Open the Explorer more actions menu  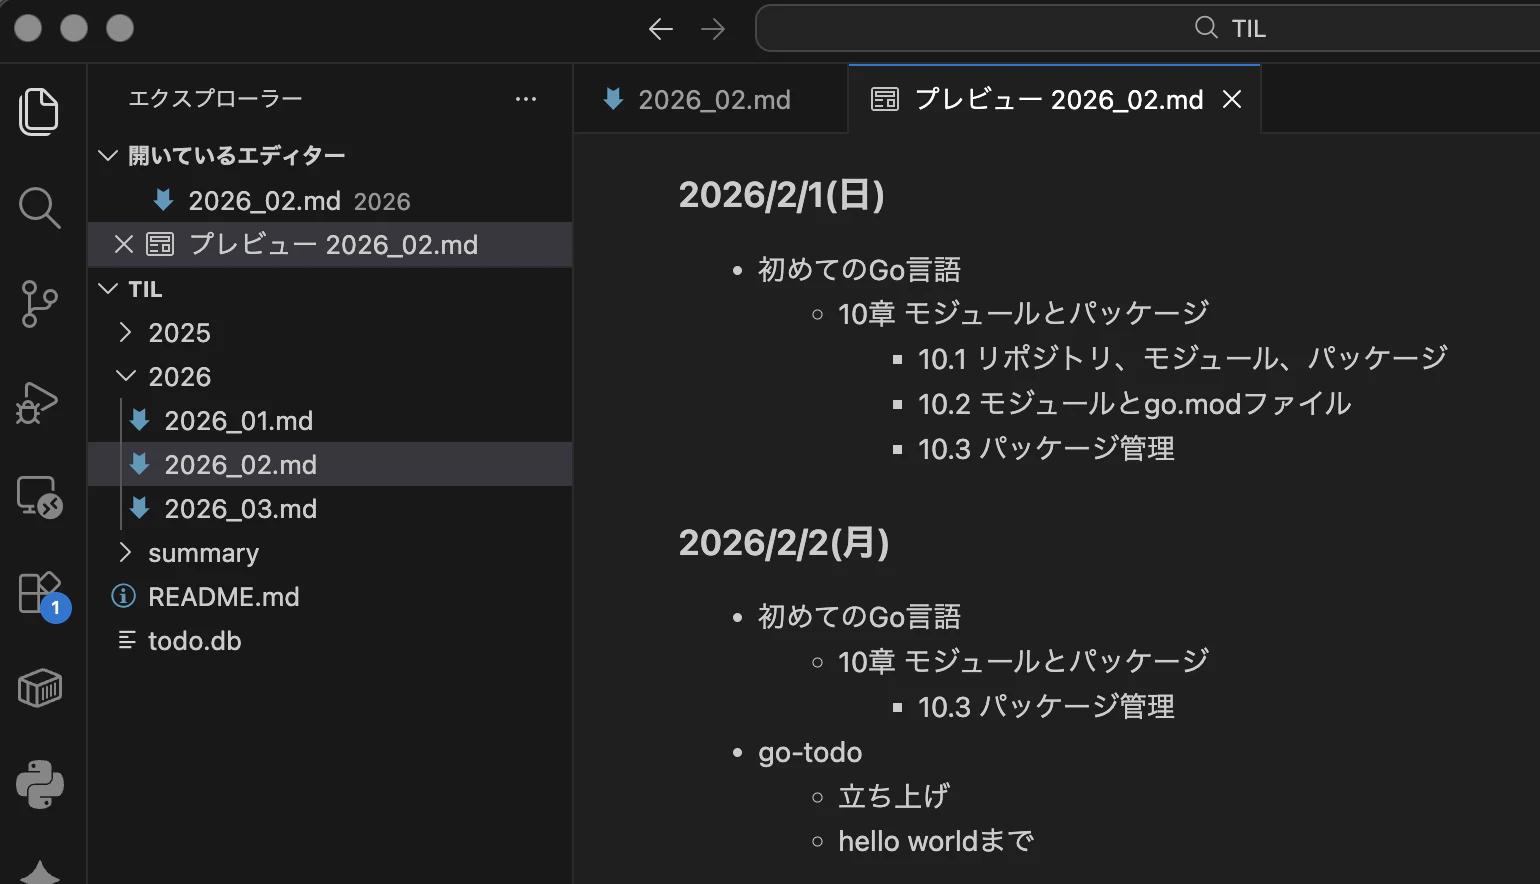[526, 99]
